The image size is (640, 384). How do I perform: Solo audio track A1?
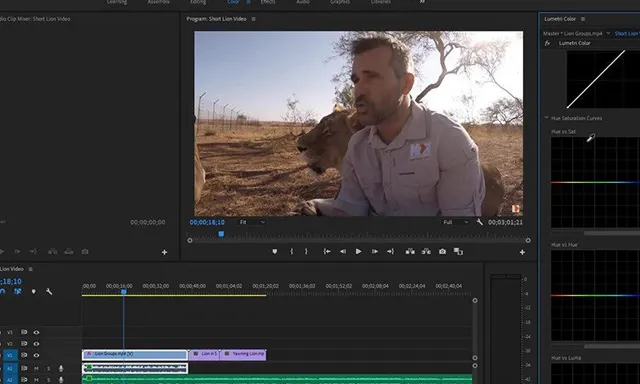(49, 368)
